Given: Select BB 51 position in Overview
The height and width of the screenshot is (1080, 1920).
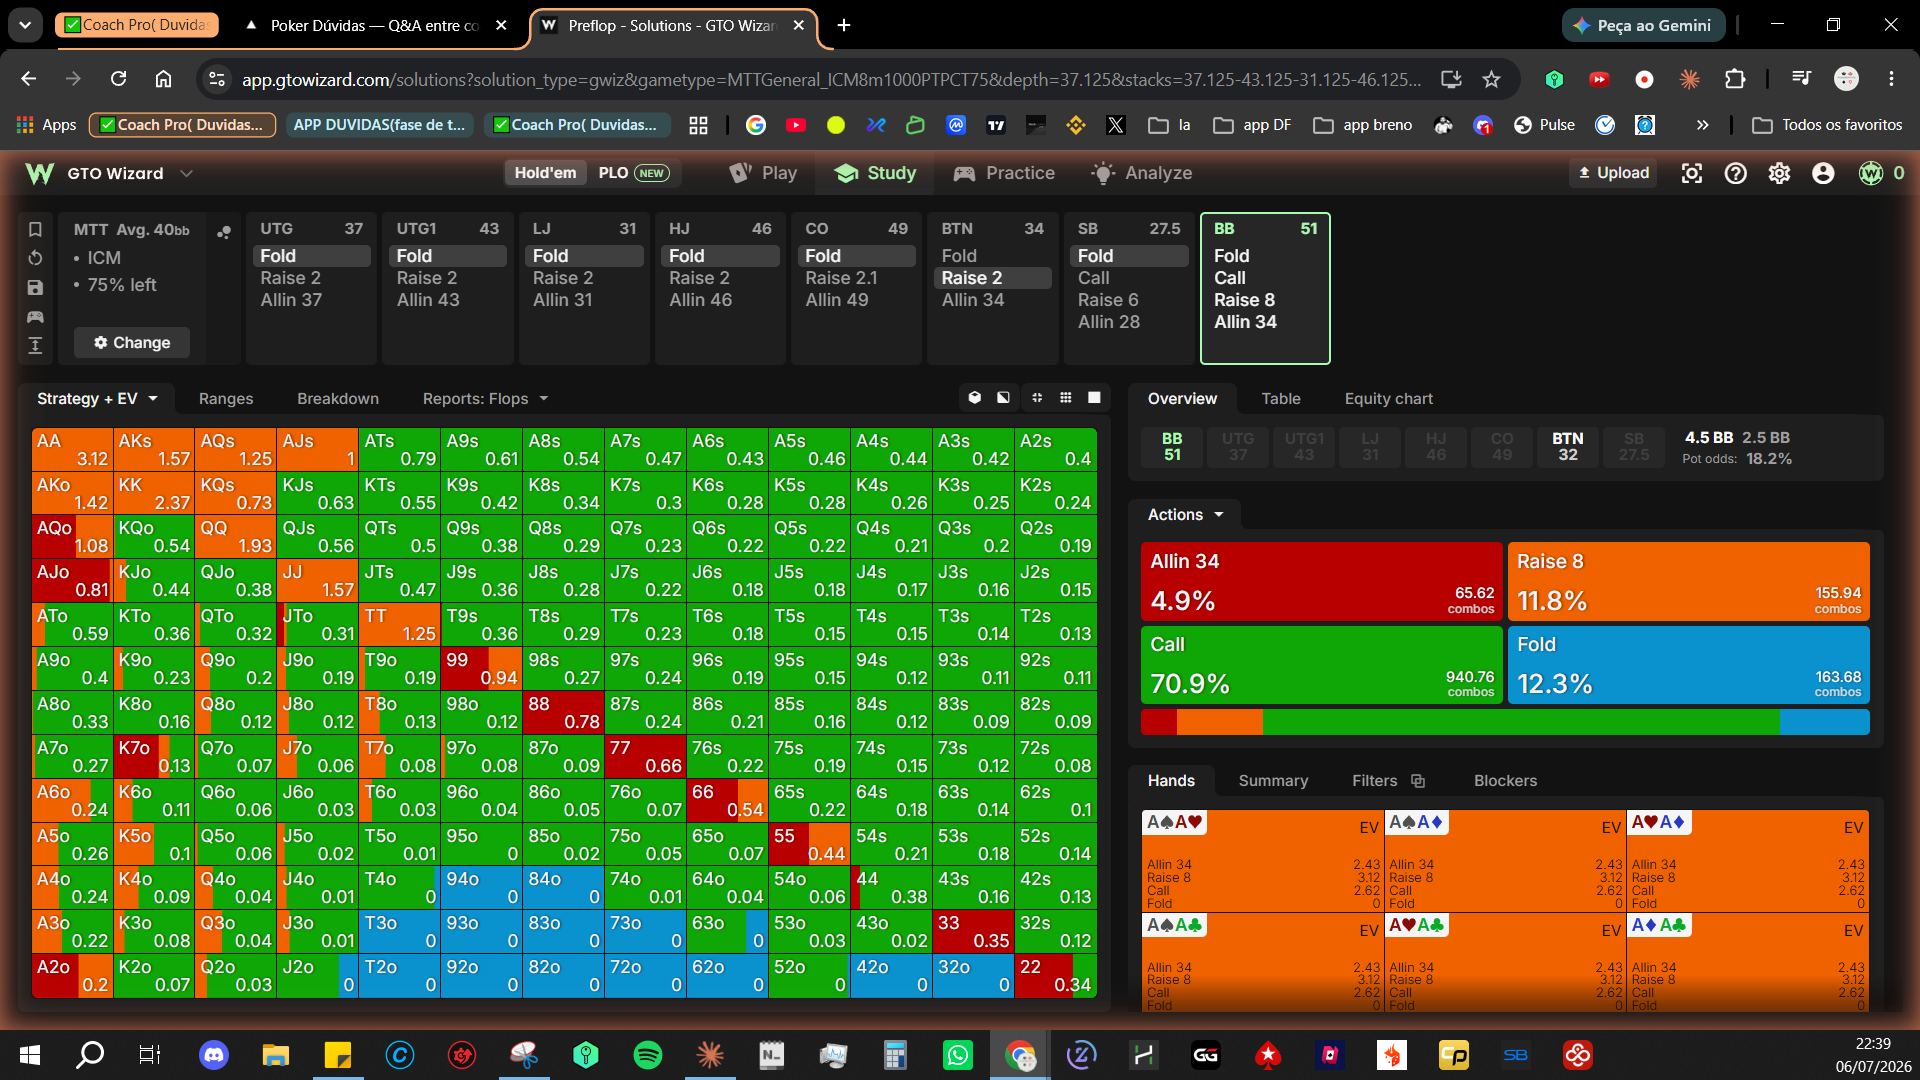Looking at the screenshot, I should 1172,447.
